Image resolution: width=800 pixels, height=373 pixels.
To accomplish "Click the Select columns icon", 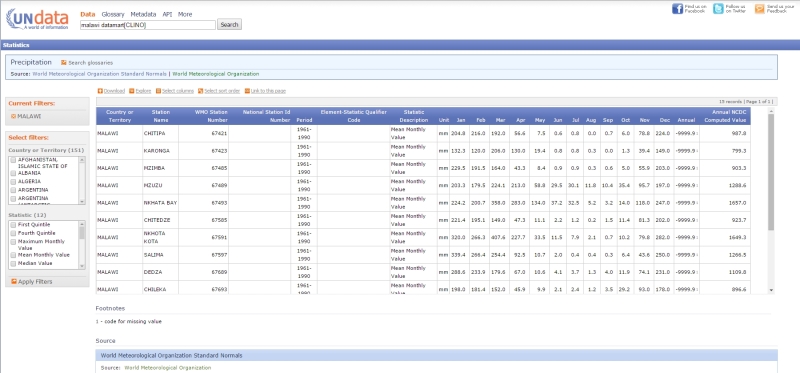I will [x=158, y=91].
